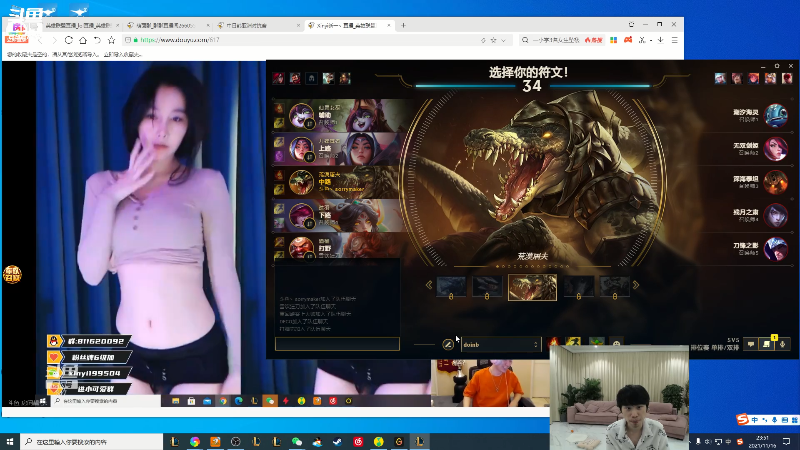This screenshot has width=800, height=450.
Task: Open the chat bubble icon in game client
Action: coord(751,344)
